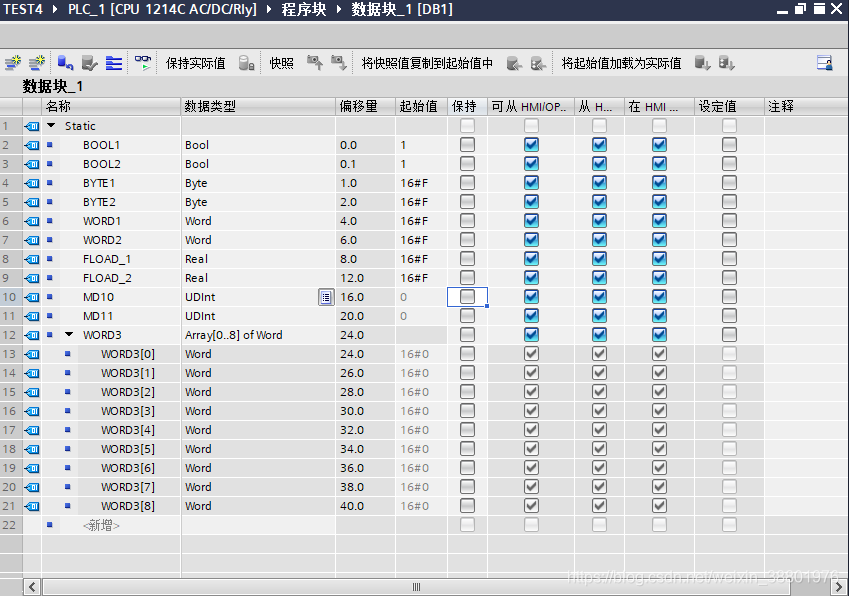The image size is (849, 596).
Task: Open breadcrumb arrow before 数据块_1 [DB1]
Action: (339, 9)
